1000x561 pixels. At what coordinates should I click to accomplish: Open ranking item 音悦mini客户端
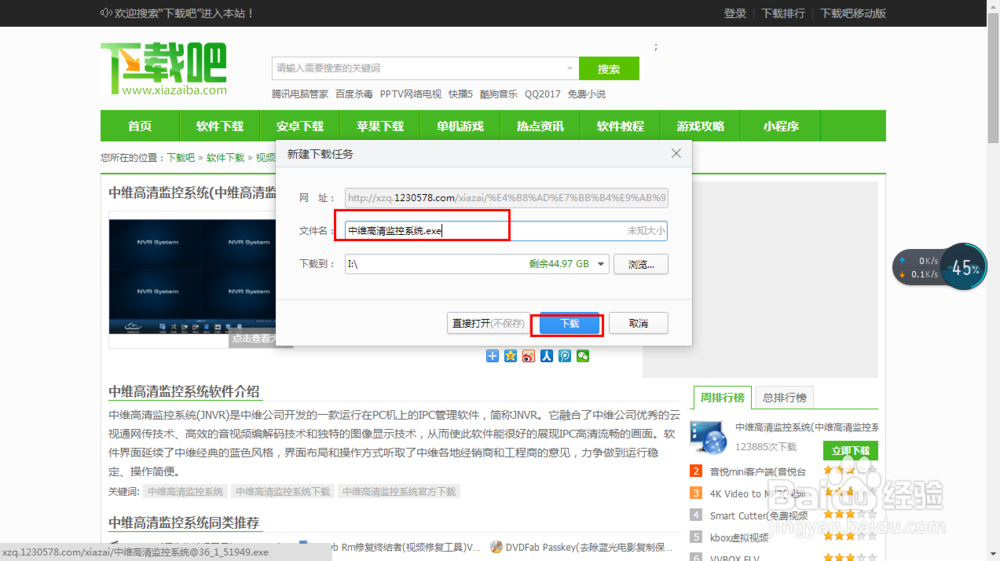click(758, 472)
